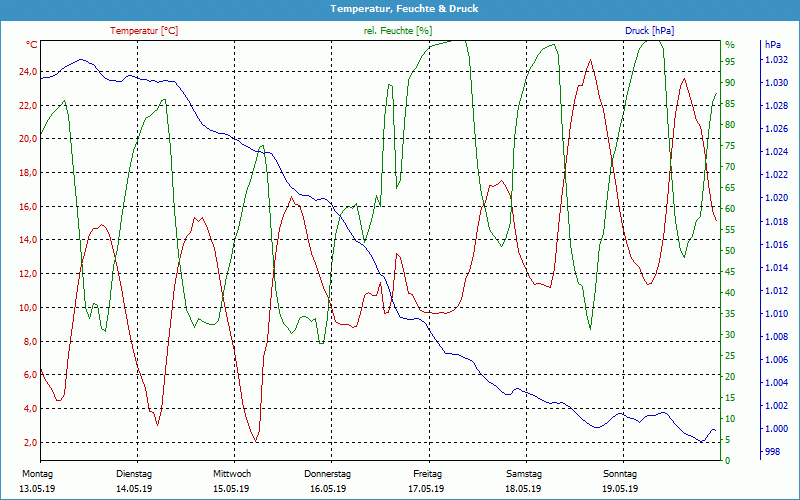
Task: Select the 'Dienstag' day label
Action: (134, 474)
